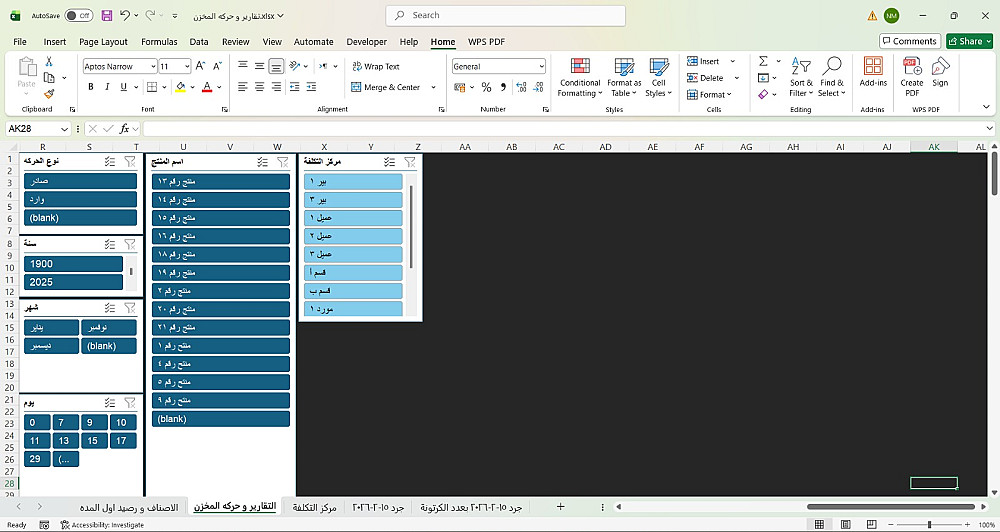Toggle Bold formatting
Image resolution: width=1000 pixels, height=532 pixels.
(90, 87)
